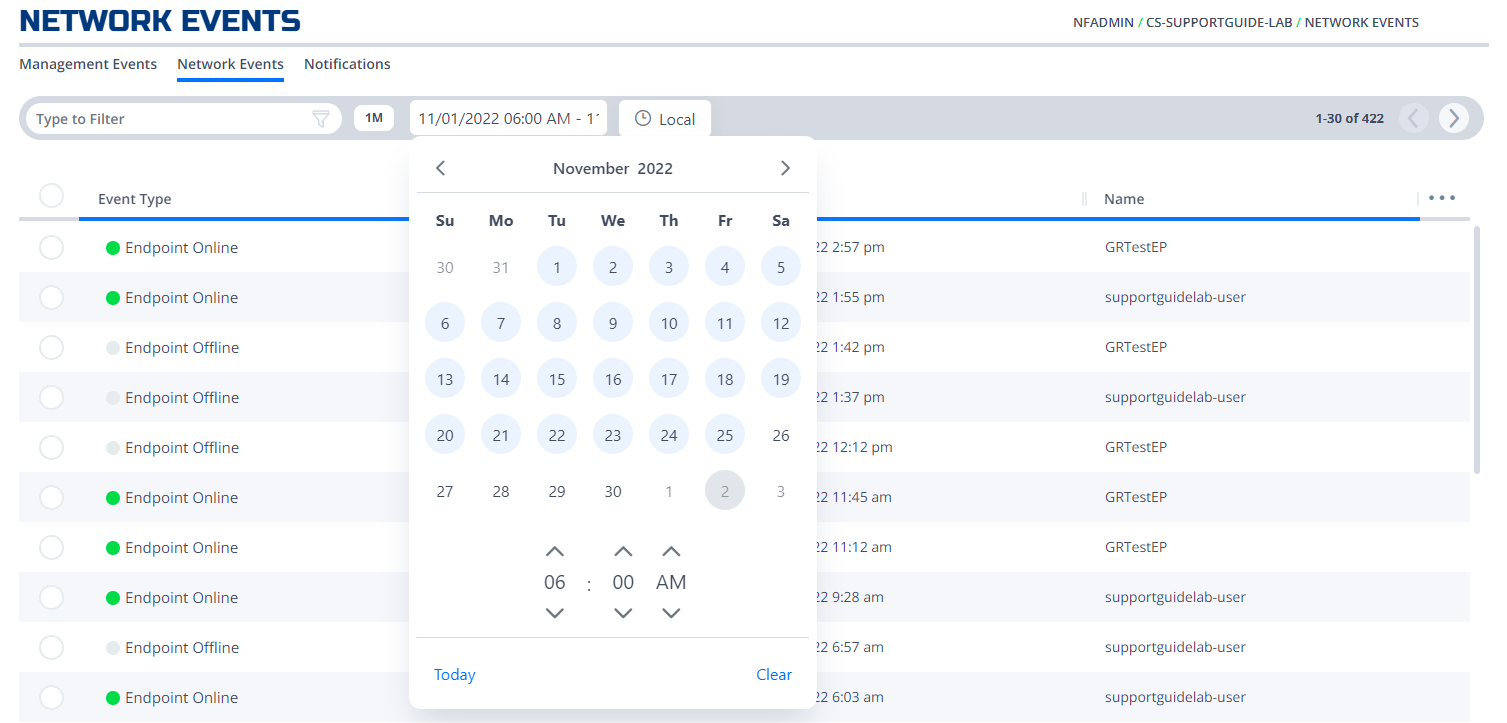Click the filter funnel icon
The width and height of the screenshot is (1507, 723).
[x=320, y=119]
